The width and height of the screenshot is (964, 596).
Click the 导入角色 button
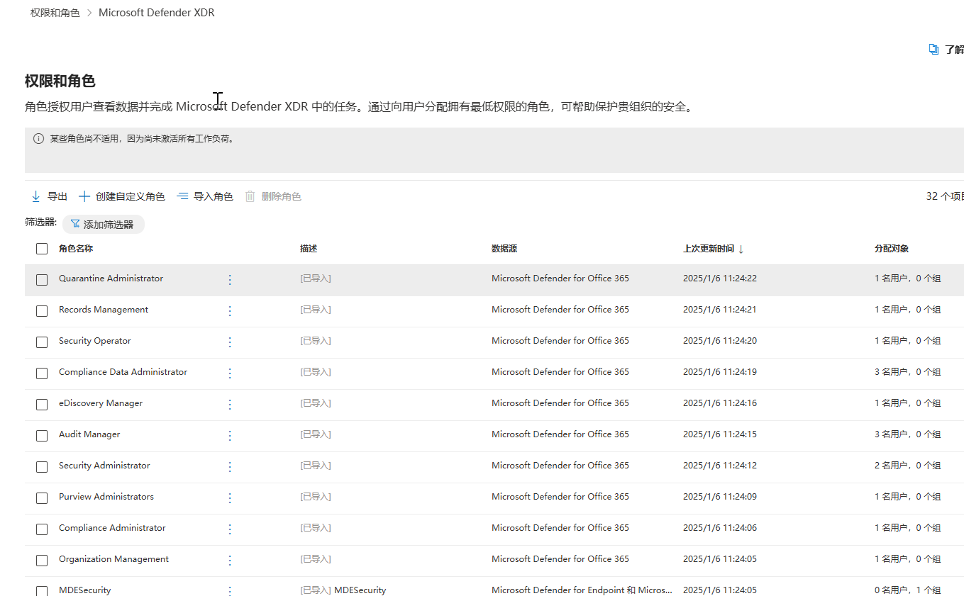click(x=205, y=197)
